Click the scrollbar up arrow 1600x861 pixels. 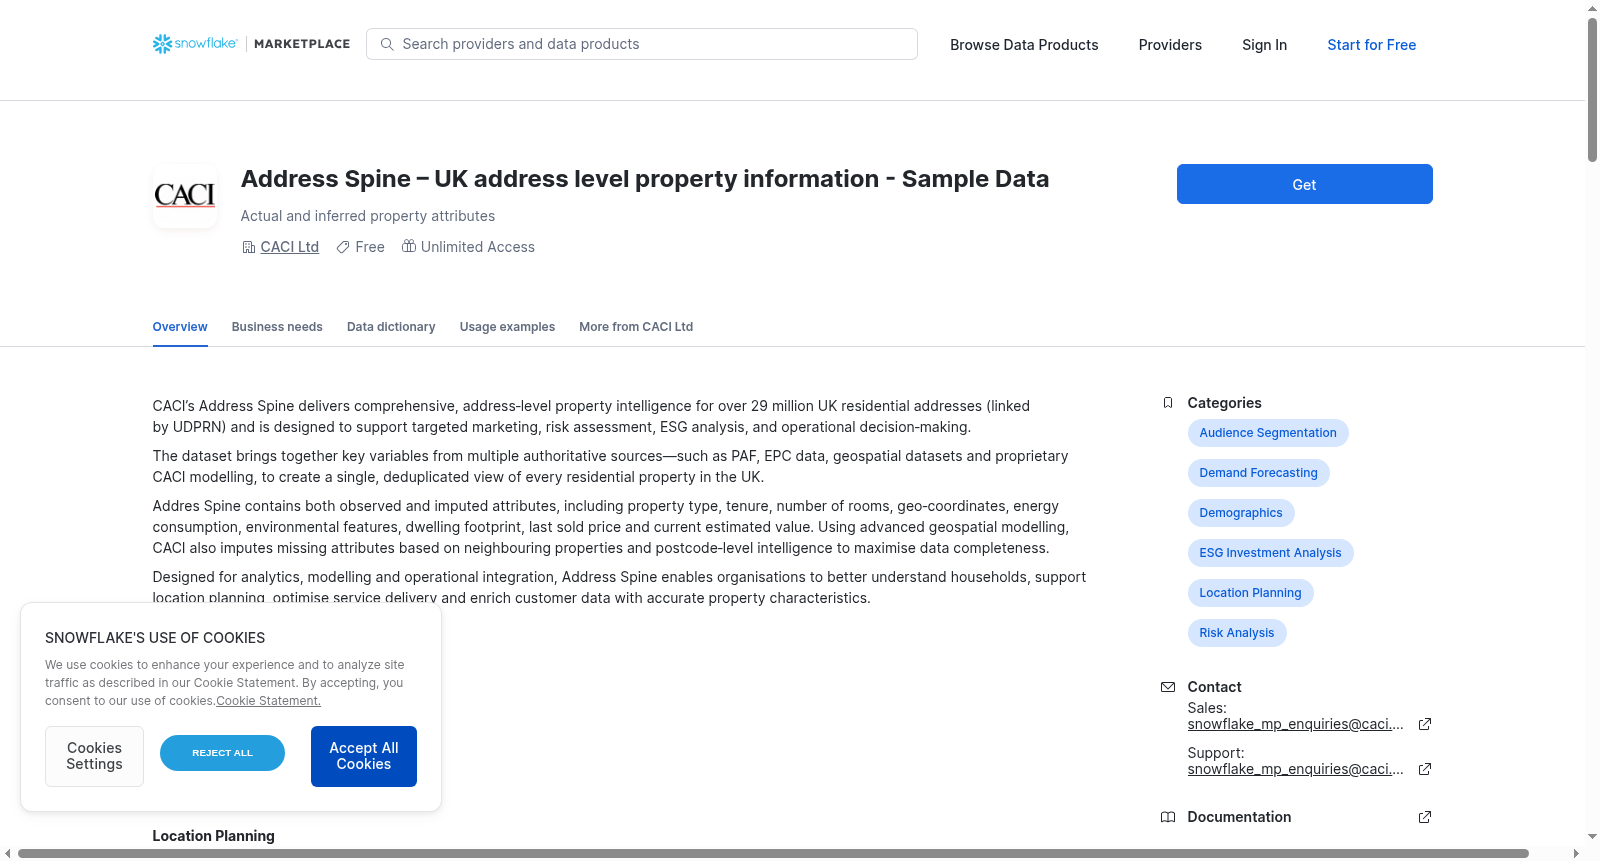tap(1592, 8)
